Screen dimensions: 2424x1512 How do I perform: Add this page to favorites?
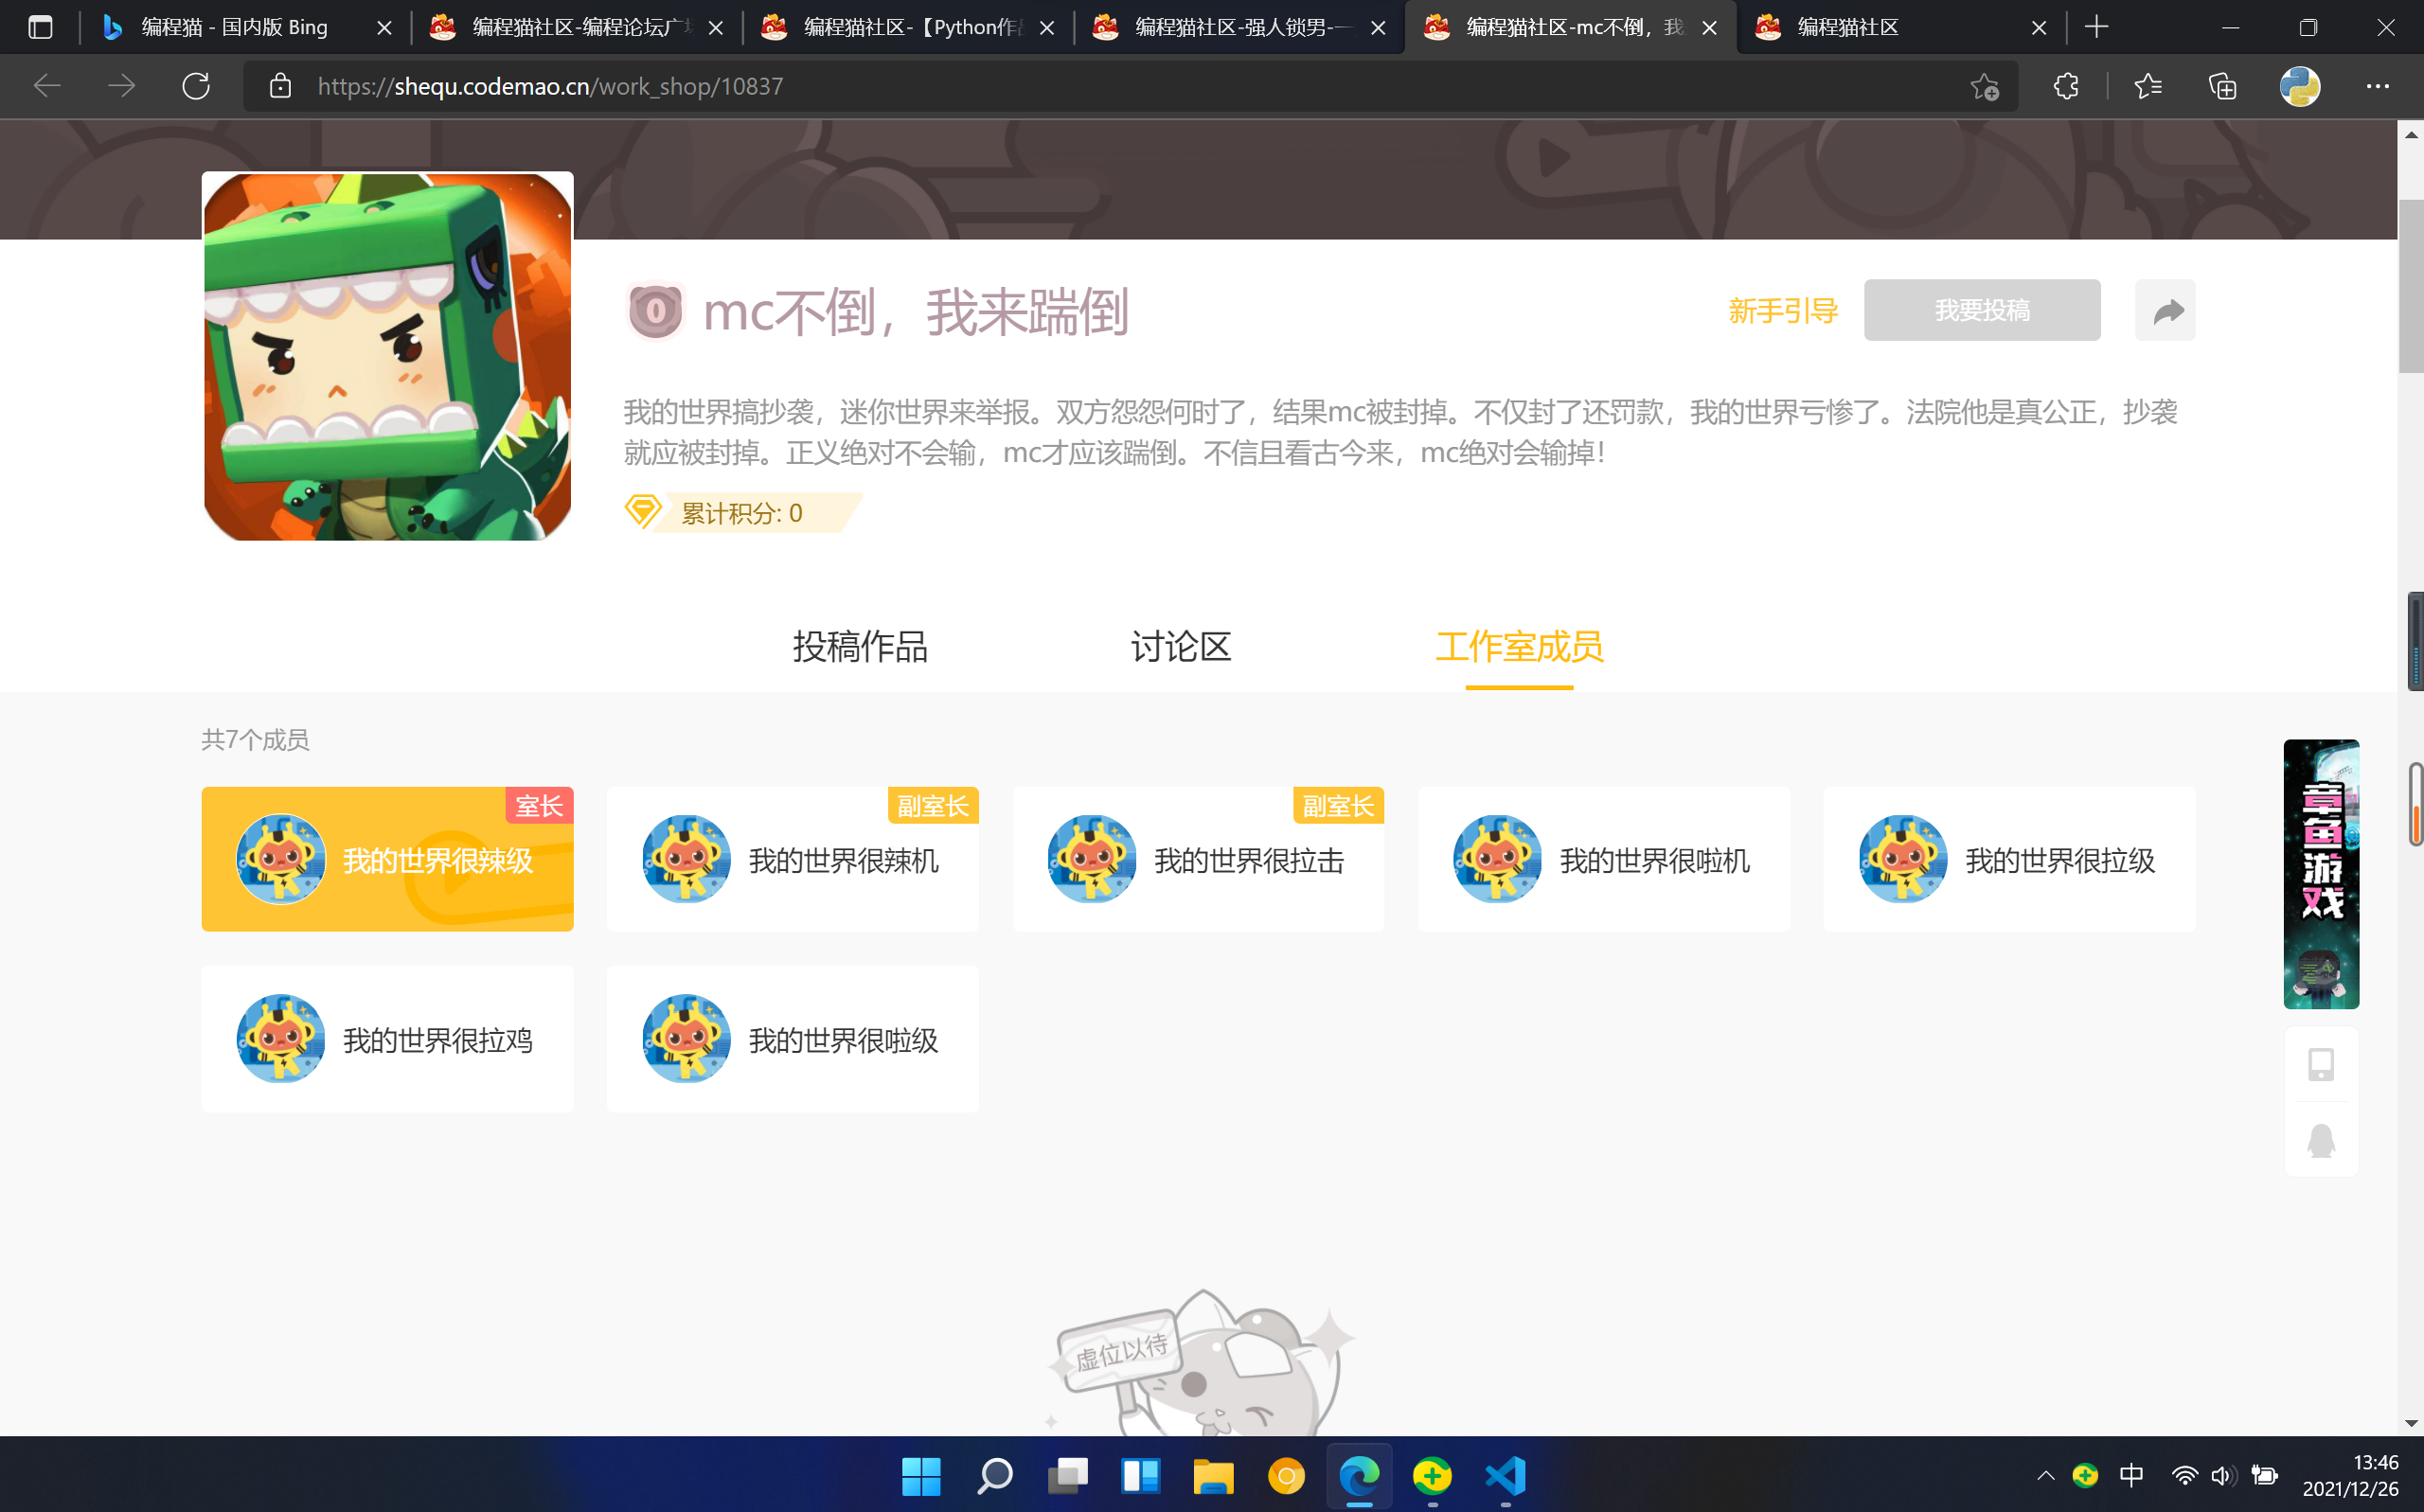[1984, 87]
